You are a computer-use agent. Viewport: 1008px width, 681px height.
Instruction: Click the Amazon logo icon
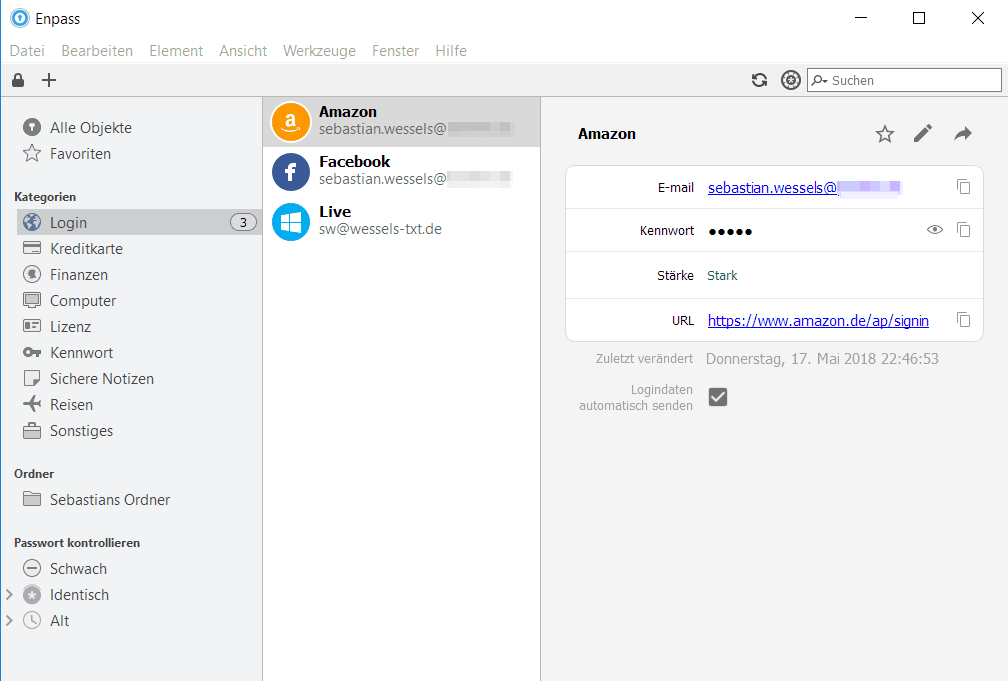291,122
